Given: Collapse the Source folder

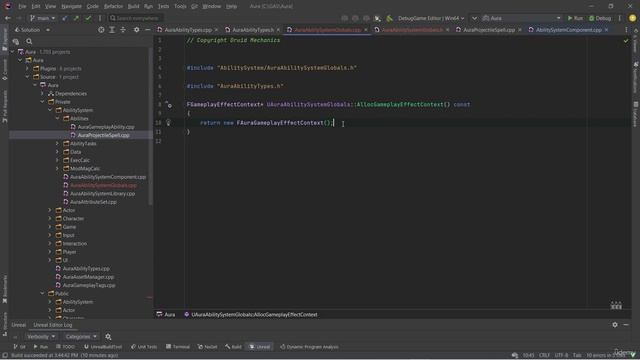Looking at the screenshot, I should point(27,77).
